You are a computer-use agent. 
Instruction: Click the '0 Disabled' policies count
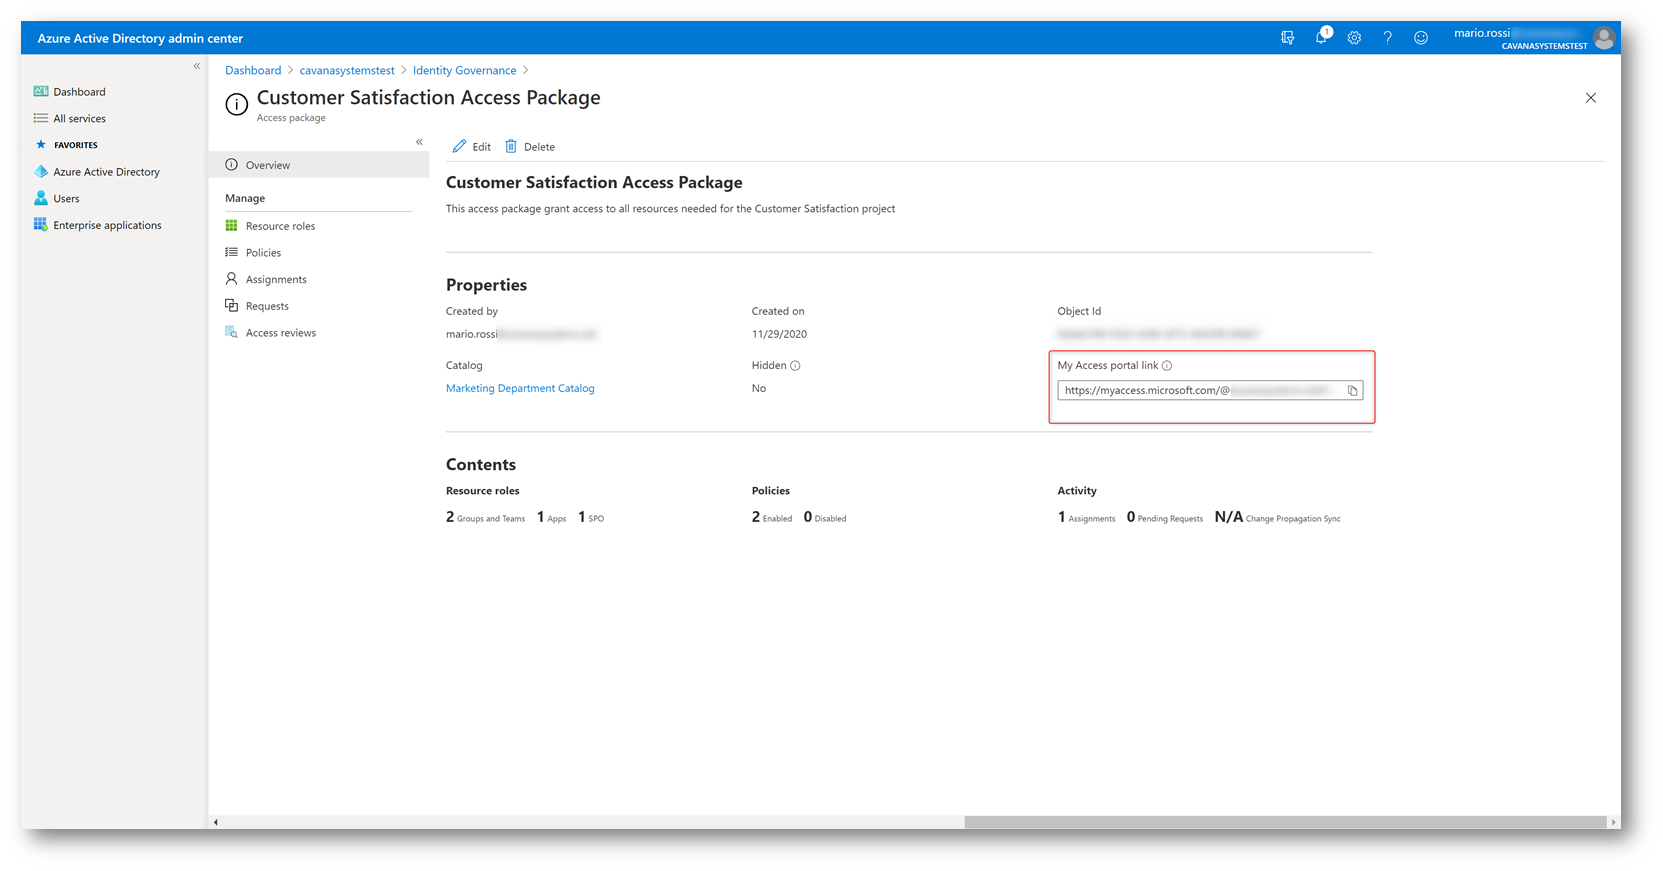pos(825,518)
